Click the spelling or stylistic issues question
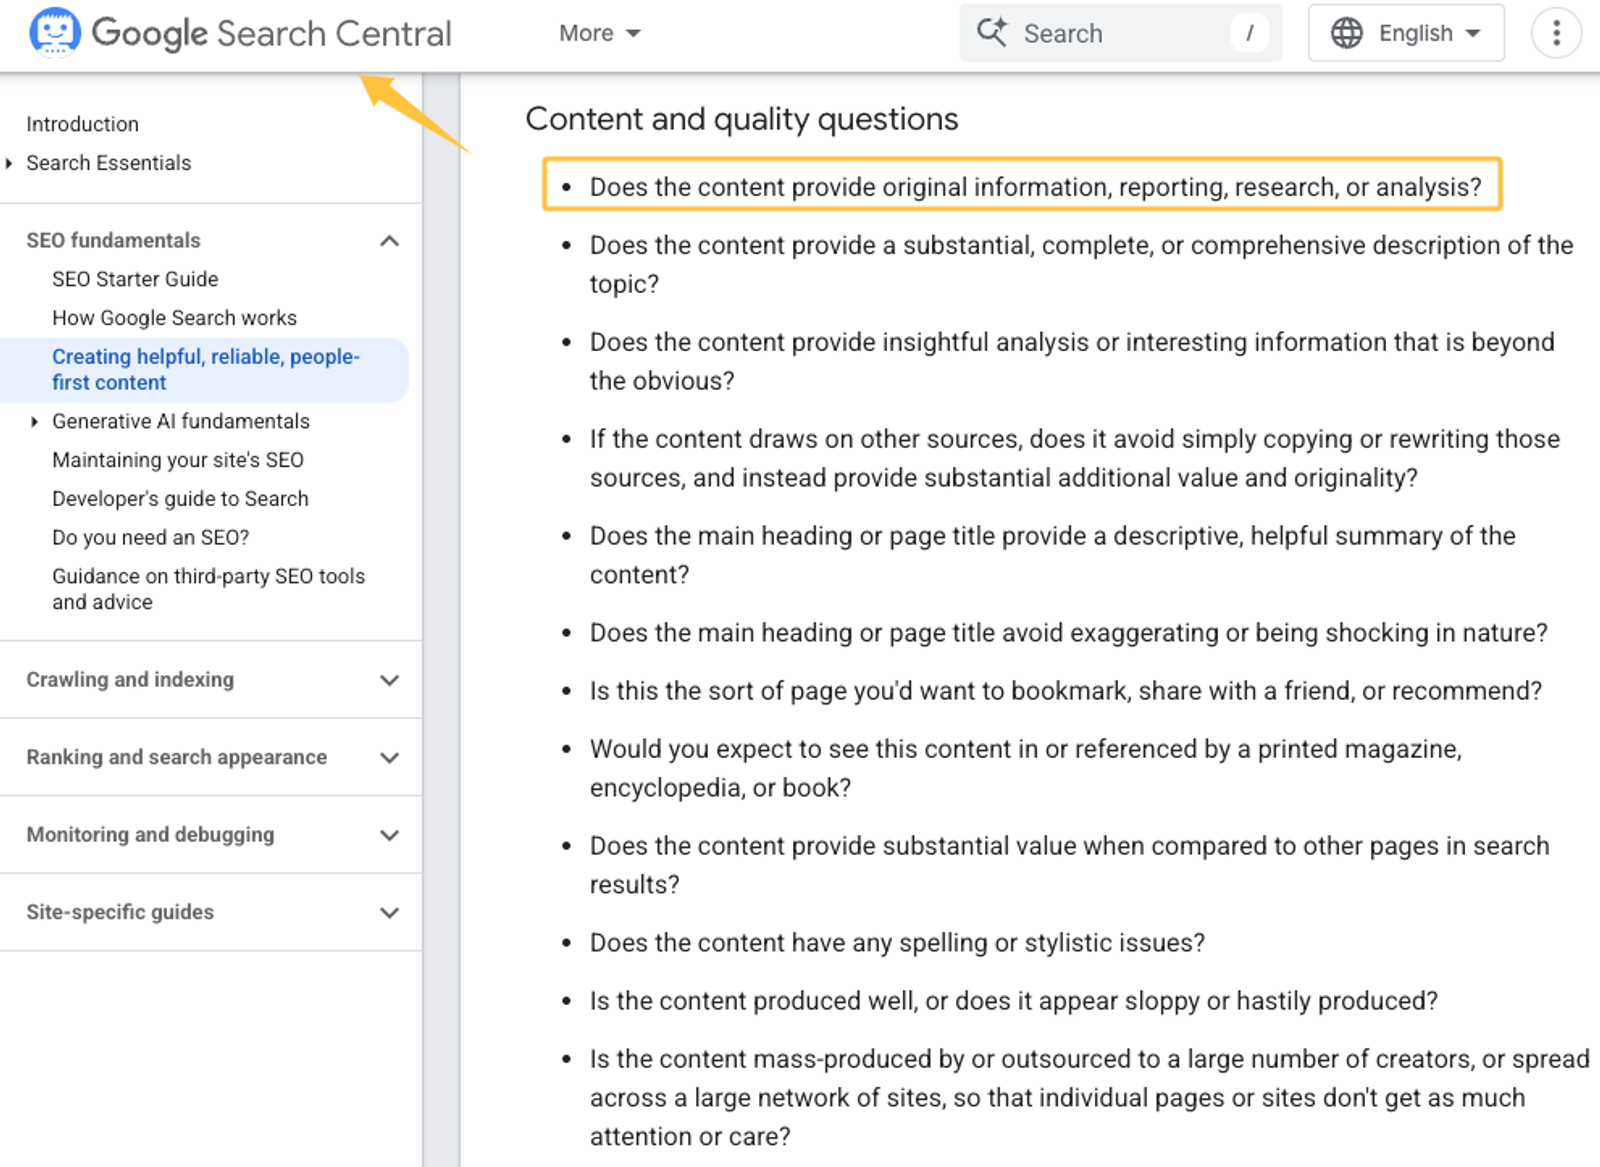 [898, 943]
